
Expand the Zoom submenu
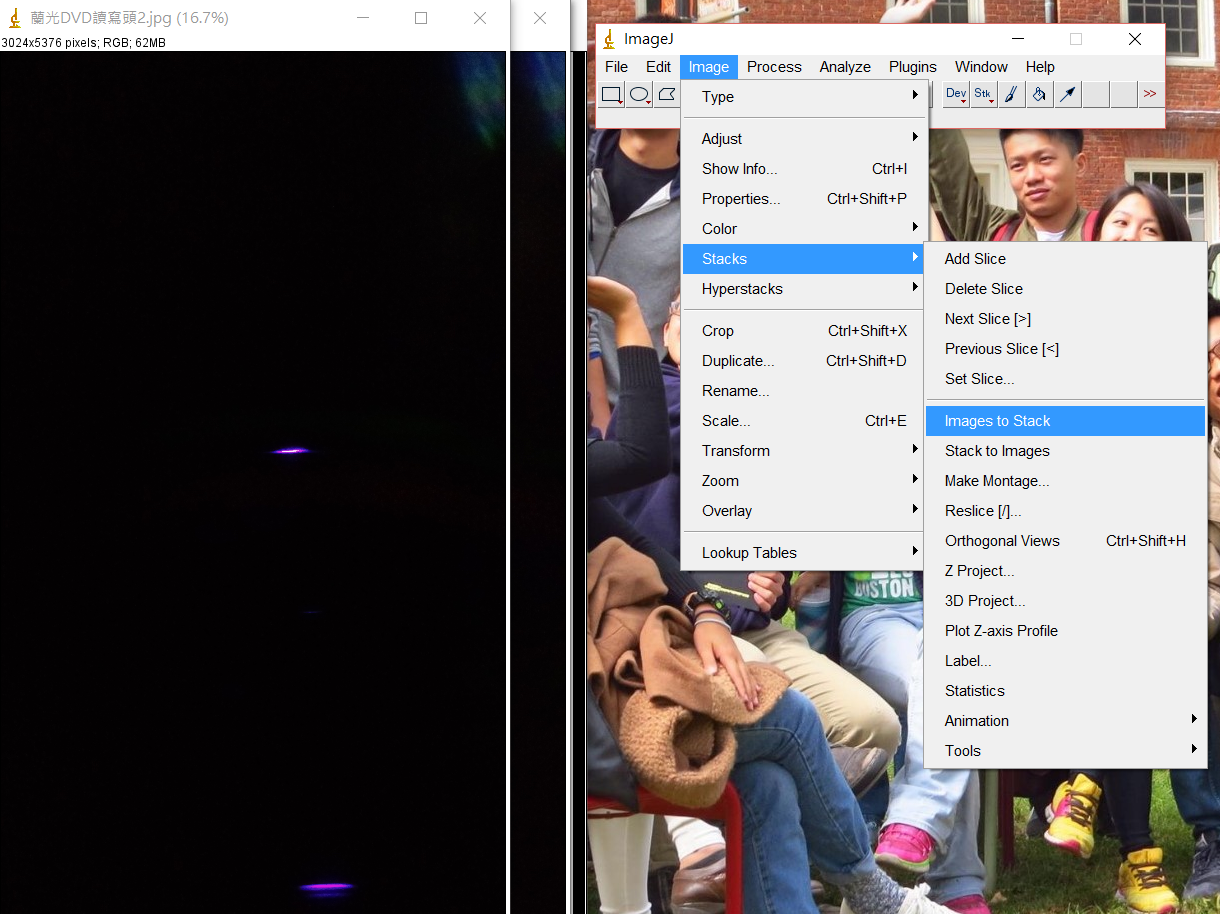[805, 481]
